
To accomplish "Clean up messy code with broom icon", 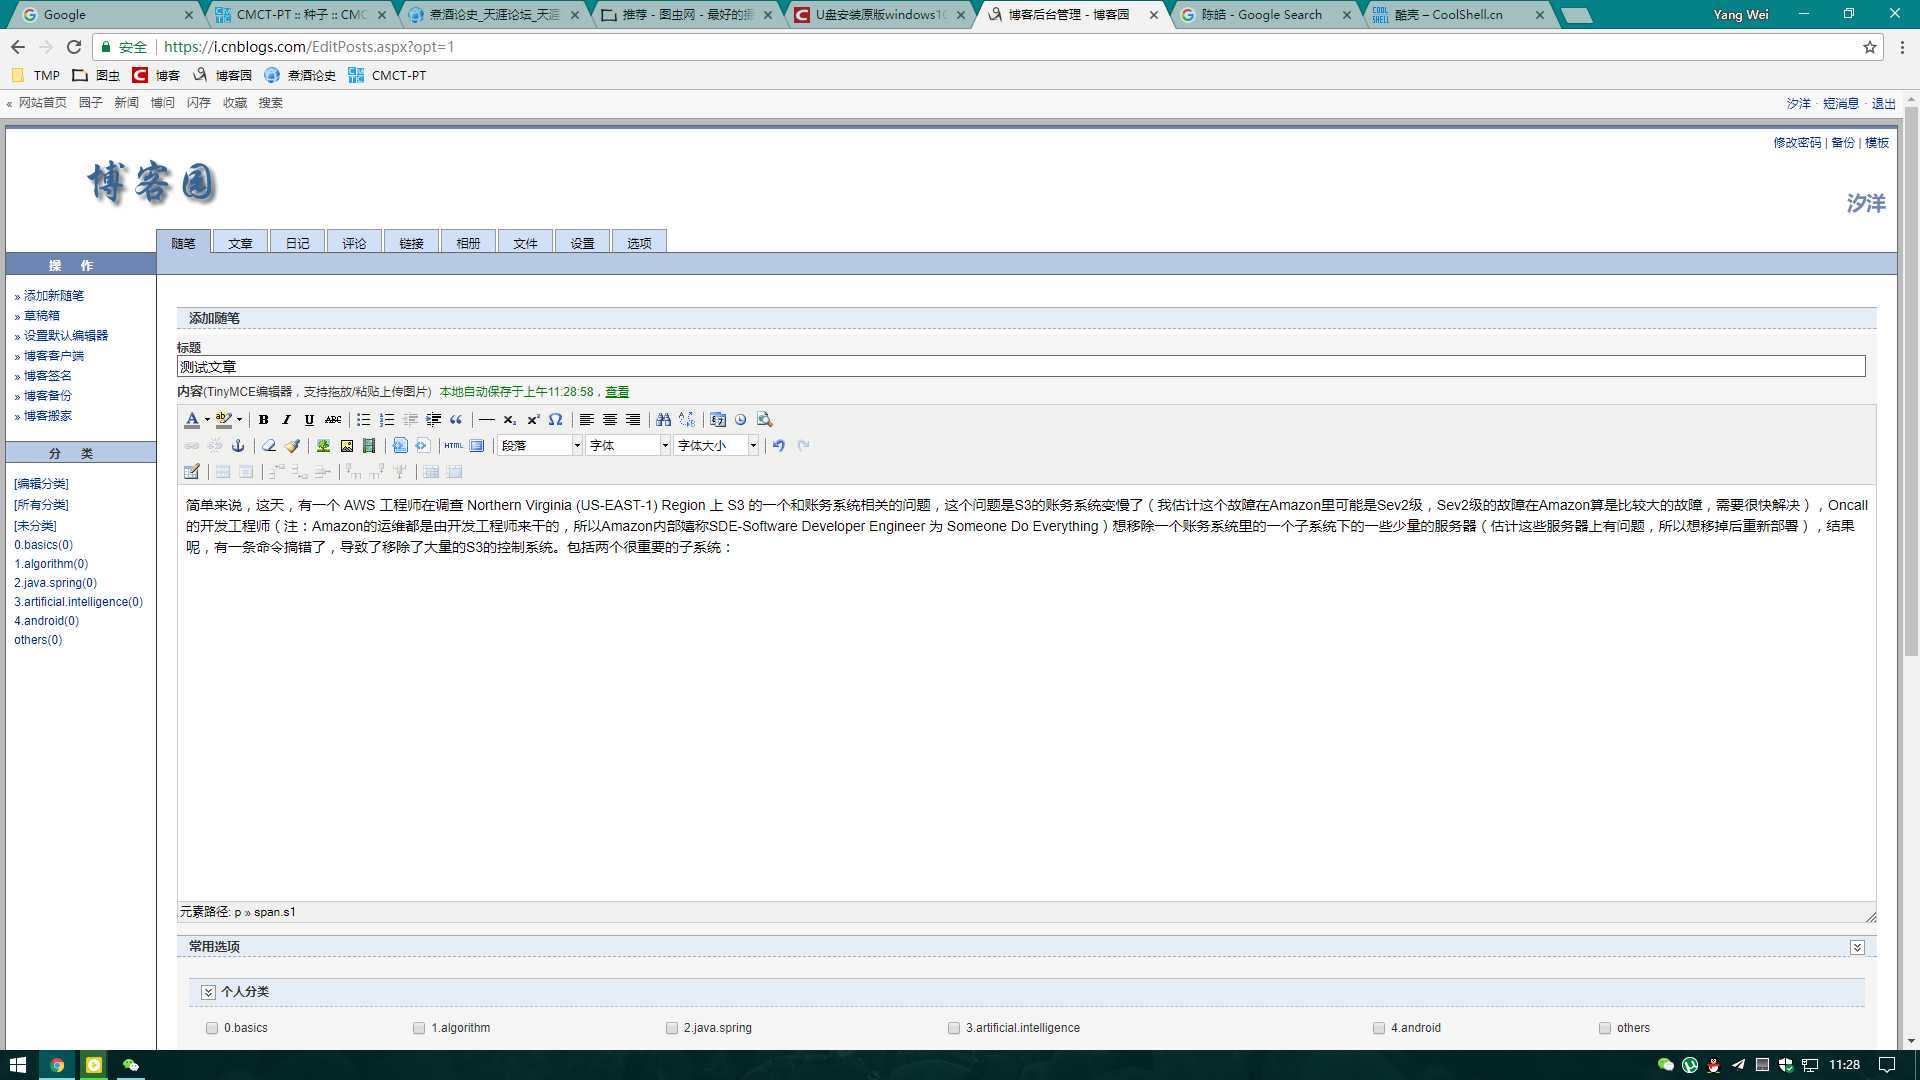I will 292,446.
